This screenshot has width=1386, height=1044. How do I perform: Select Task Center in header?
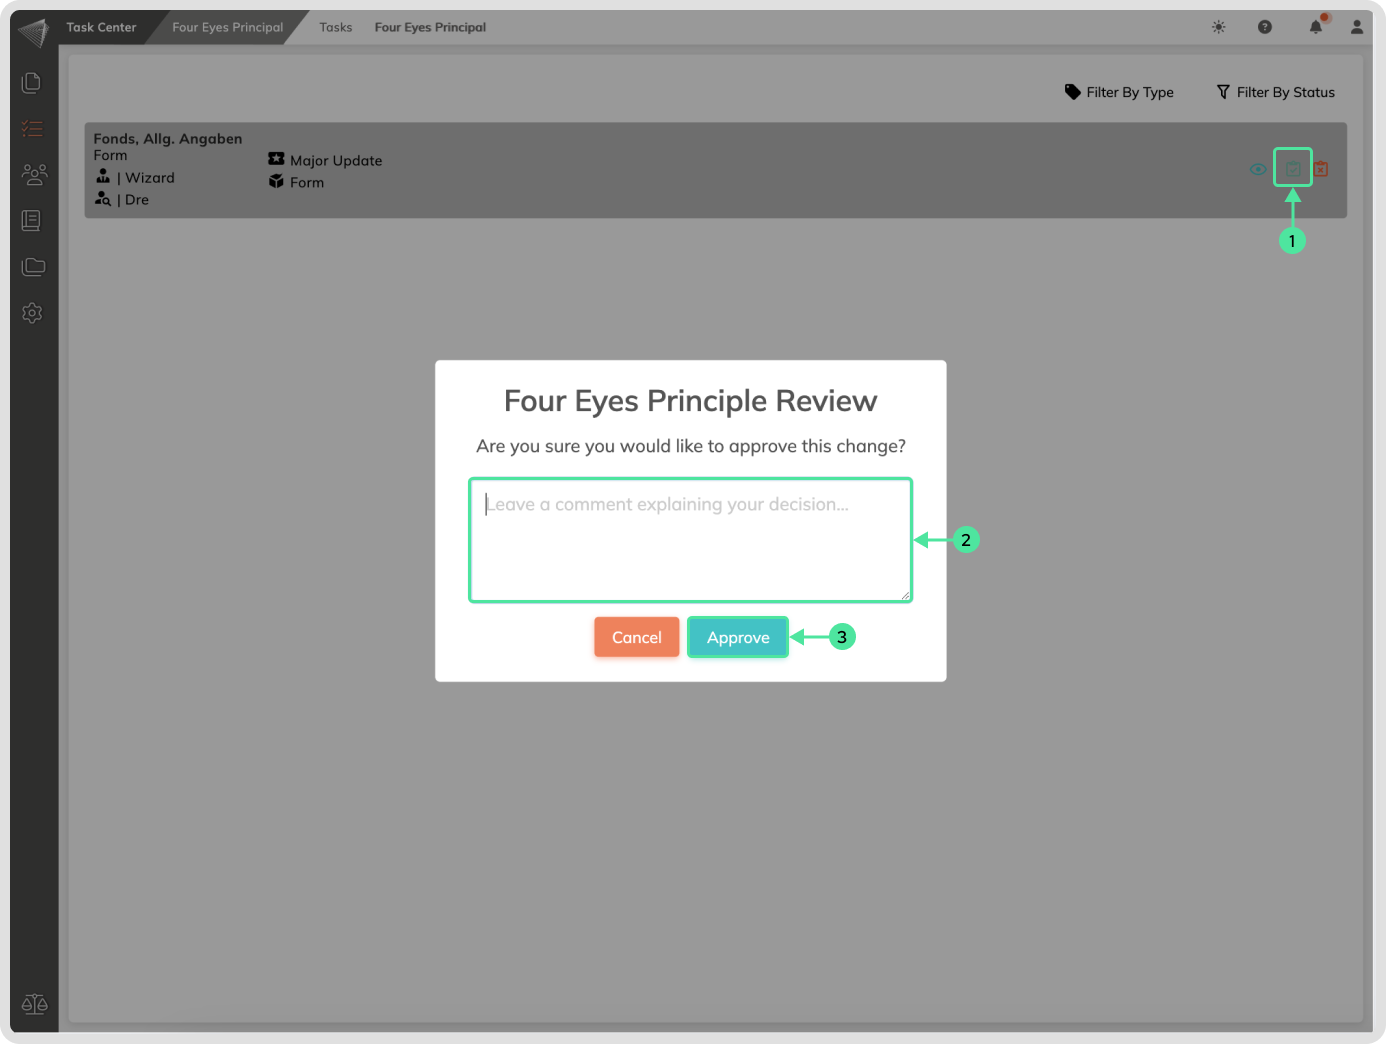tap(101, 27)
